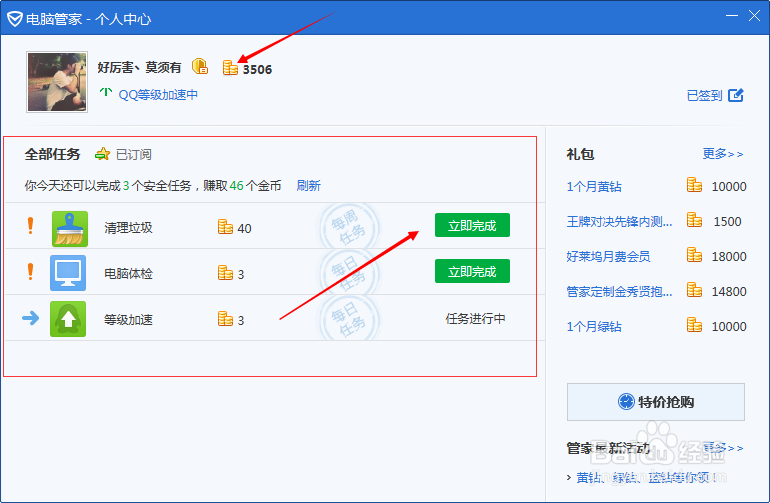Click 立即完成 for 电脑体检 task

point(472,271)
